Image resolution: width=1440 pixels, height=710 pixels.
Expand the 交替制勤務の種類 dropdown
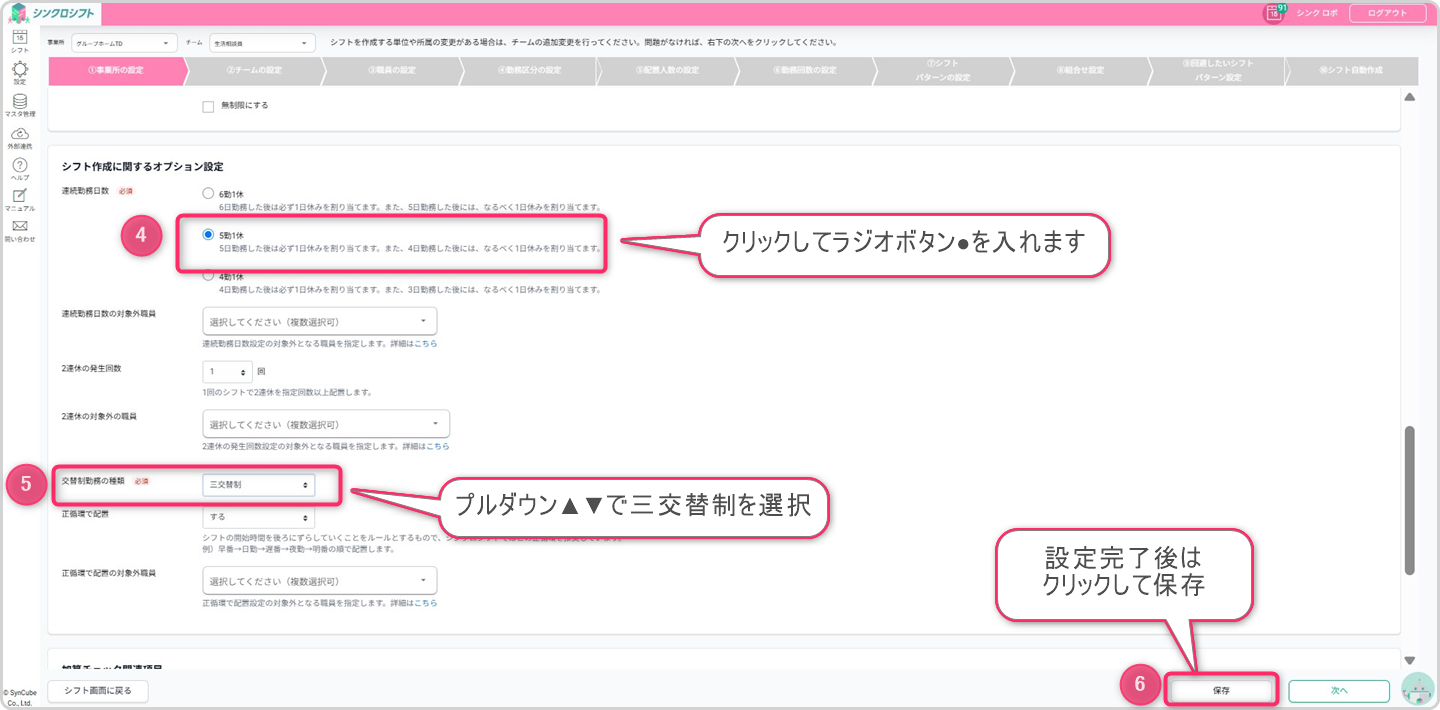pyautogui.click(x=258, y=484)
